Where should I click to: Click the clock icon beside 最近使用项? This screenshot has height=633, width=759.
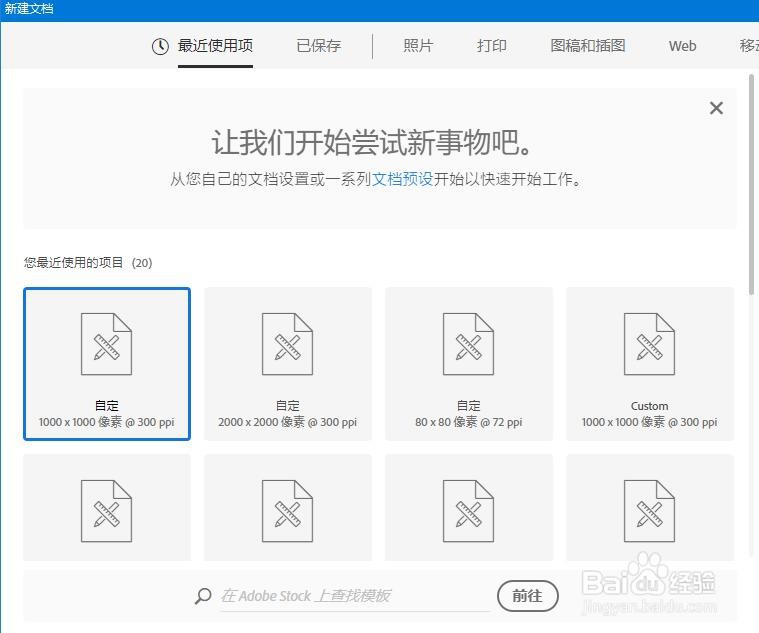160,46
